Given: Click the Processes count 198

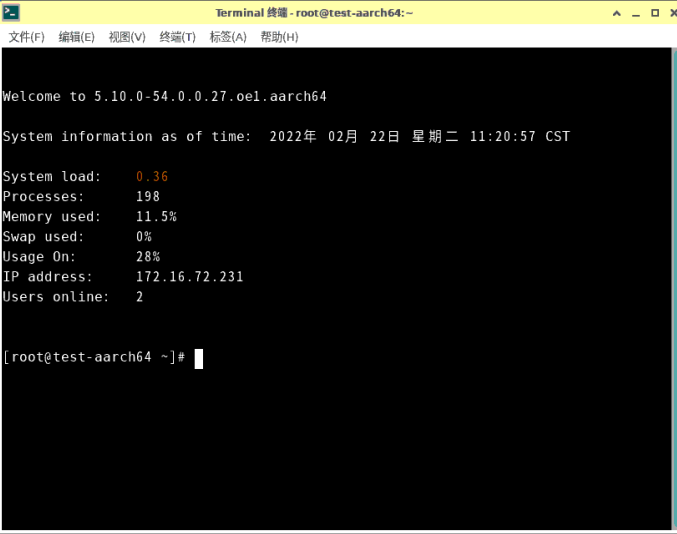Looking at the screenshot, I should (148, 197).
